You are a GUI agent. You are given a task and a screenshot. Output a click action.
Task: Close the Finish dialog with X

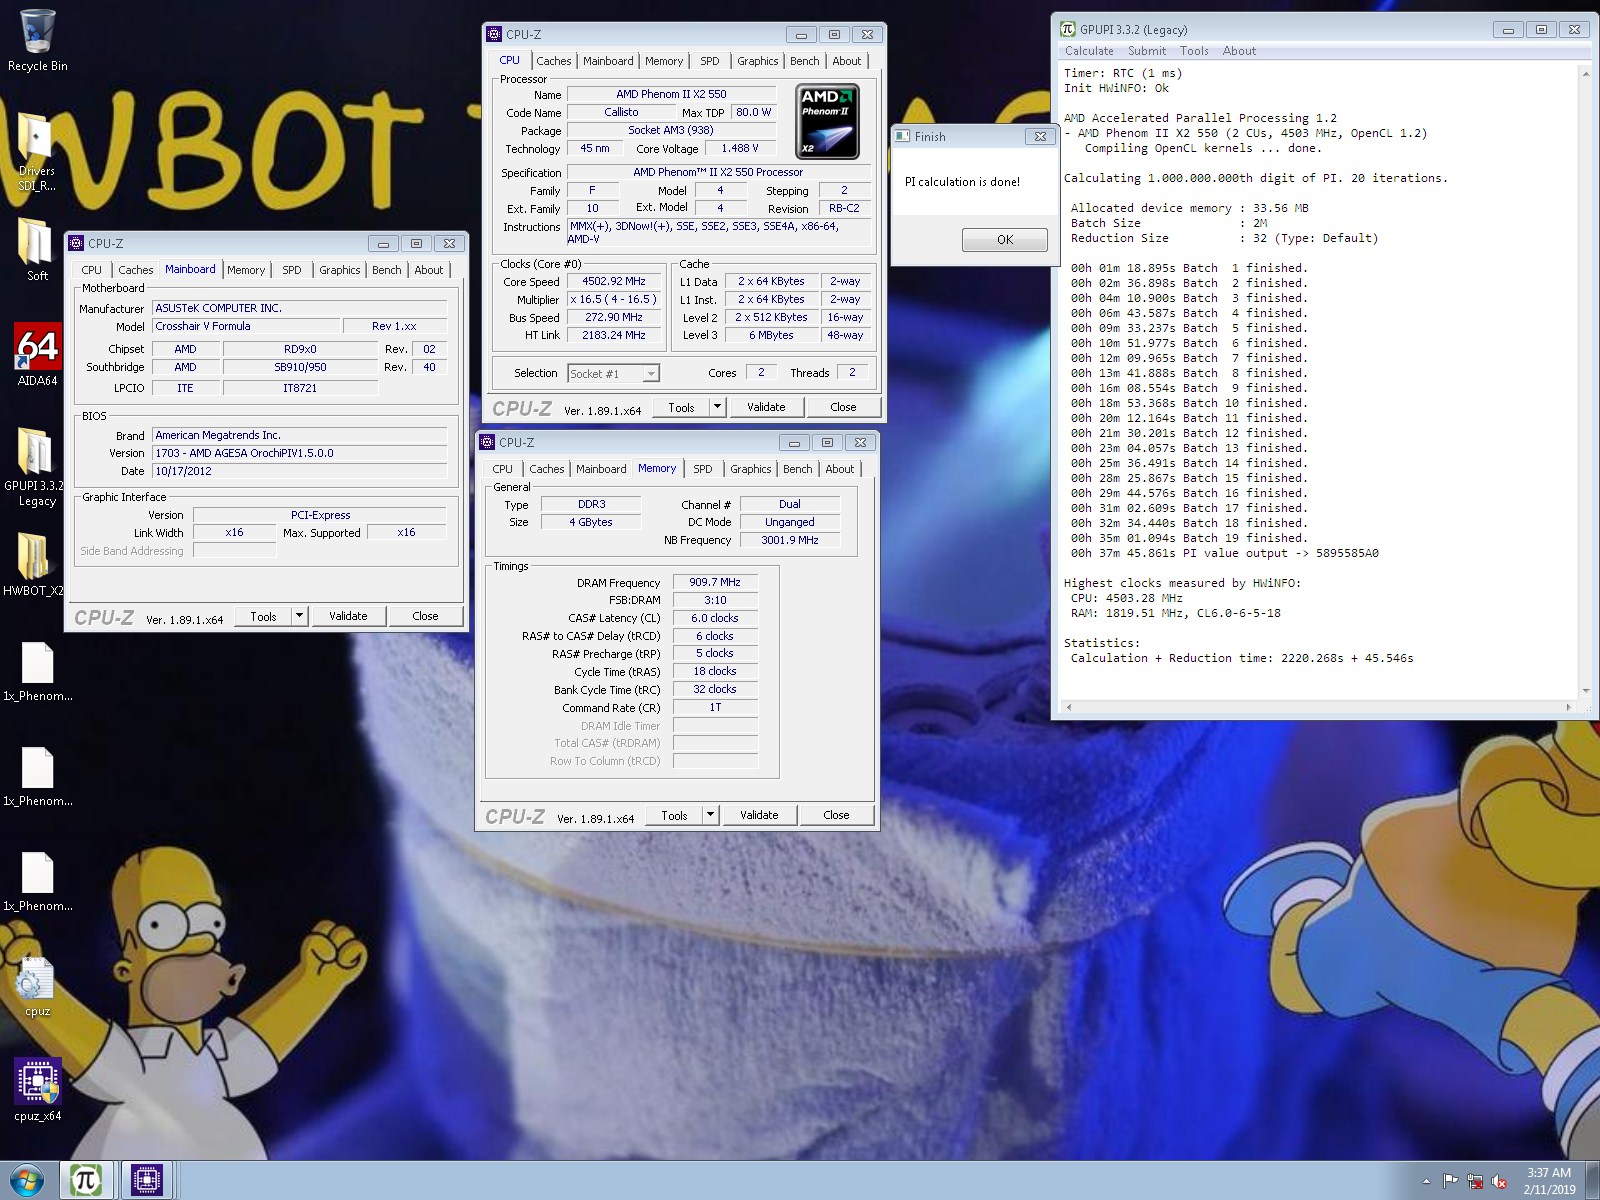[x=1040, y=136]
